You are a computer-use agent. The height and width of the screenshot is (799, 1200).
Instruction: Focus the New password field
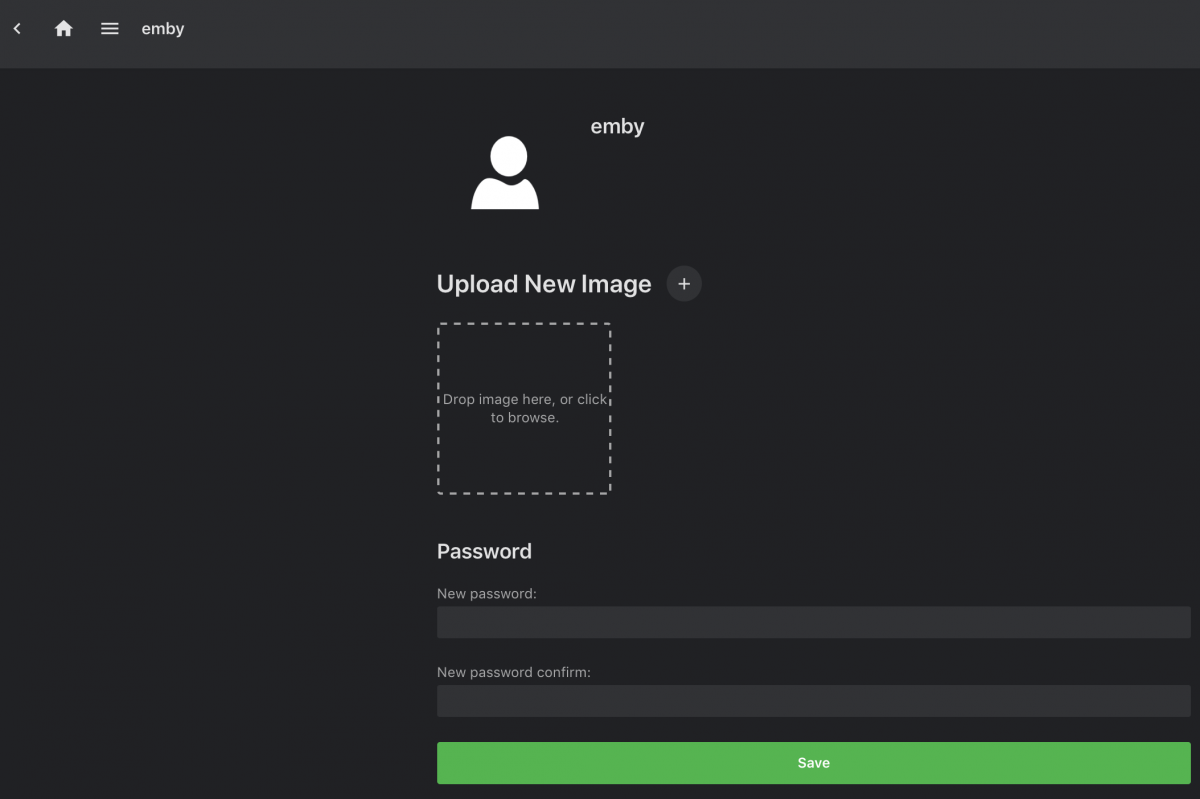point(813,622)
